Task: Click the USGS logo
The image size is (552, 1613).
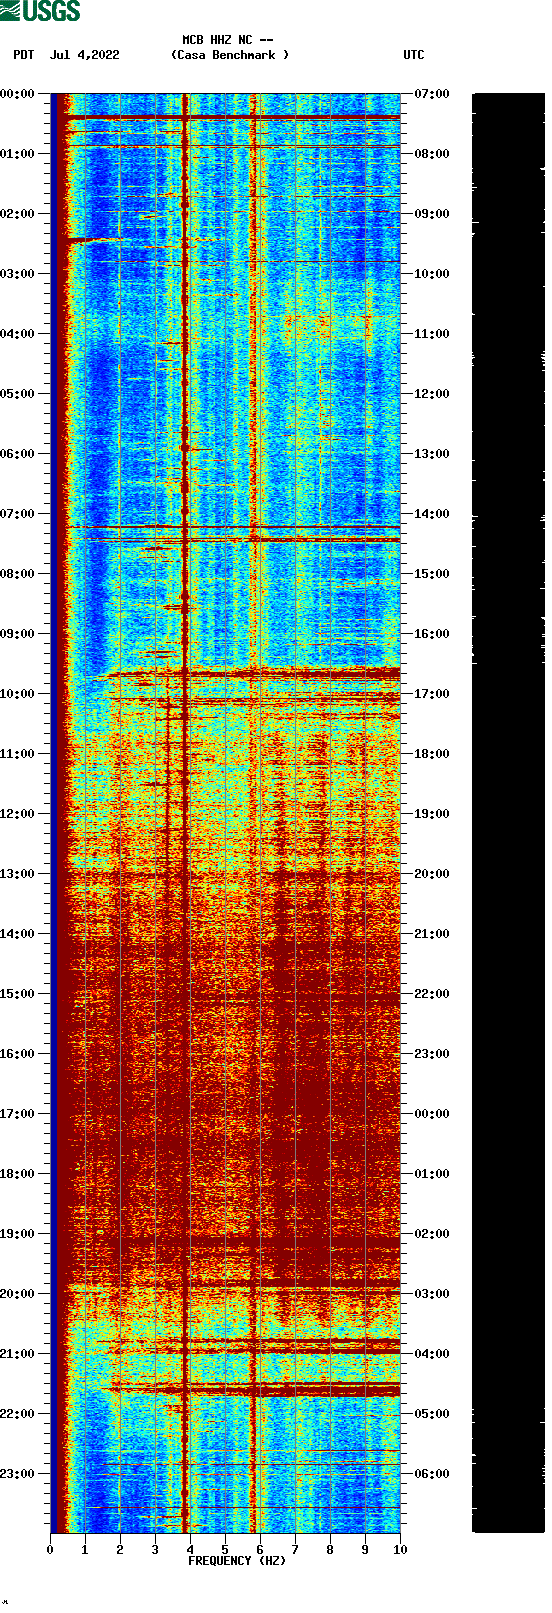Action: pyautogui.click(x=40, y=11)
